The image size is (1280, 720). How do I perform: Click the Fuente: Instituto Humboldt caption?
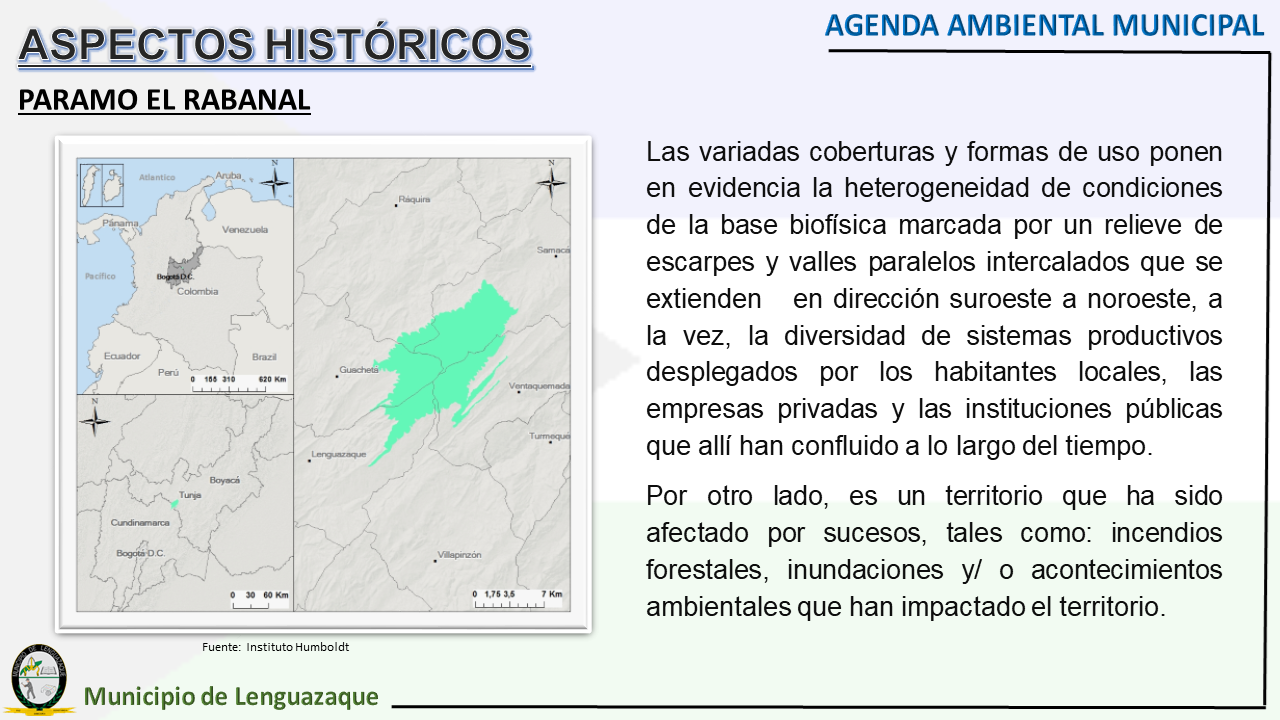tap(275, 647)
